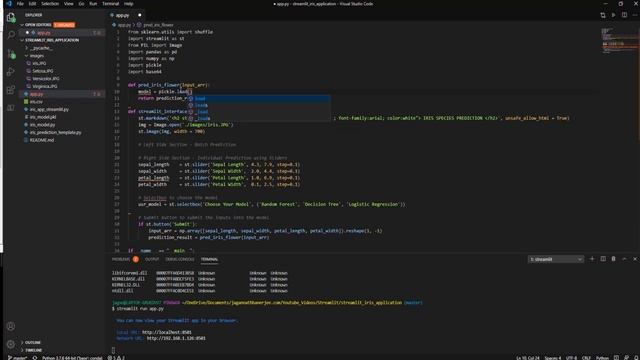640x360 pixels.
Task: Open iris_app_streamlit.py in file tree
Action: click(49, 109)
